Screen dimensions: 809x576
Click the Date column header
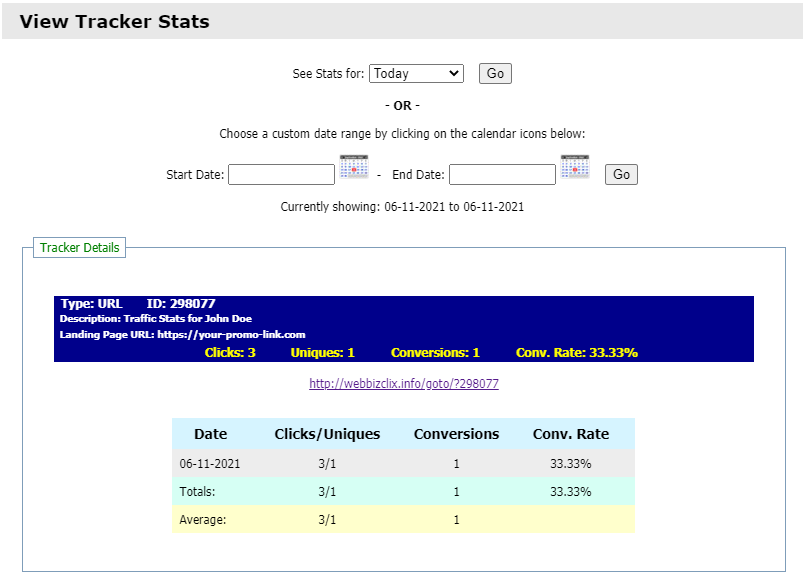pyautogui.click(x=211, y=434)
